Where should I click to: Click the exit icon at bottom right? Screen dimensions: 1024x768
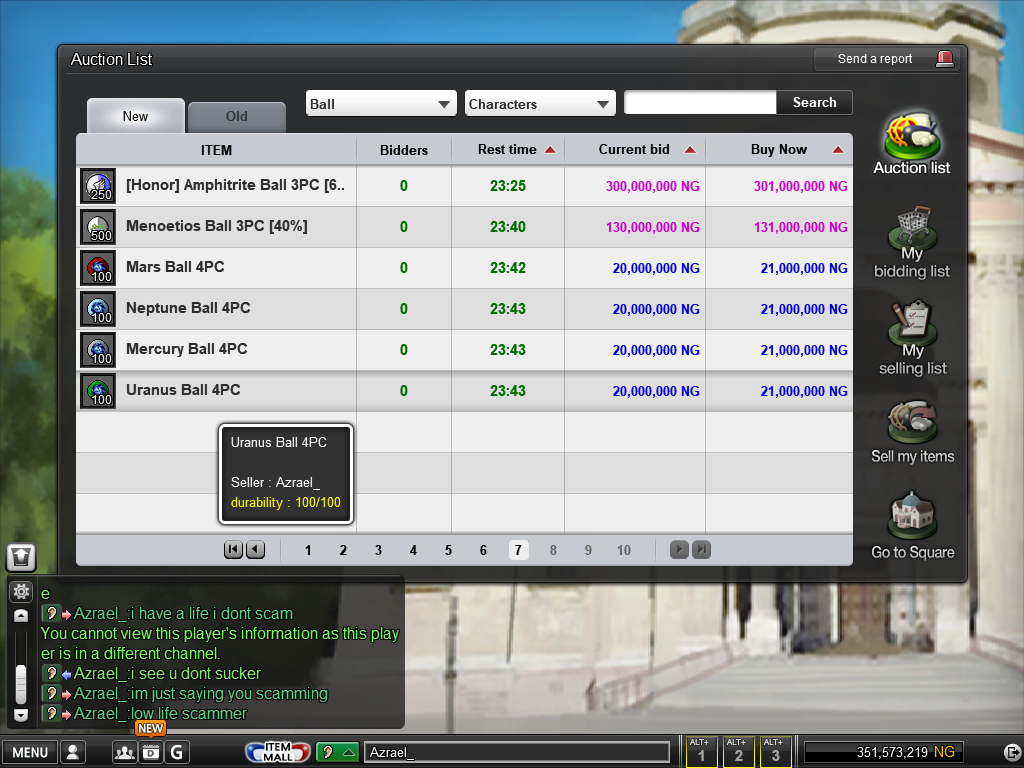pyautogui.click(x=1011, y=752)
